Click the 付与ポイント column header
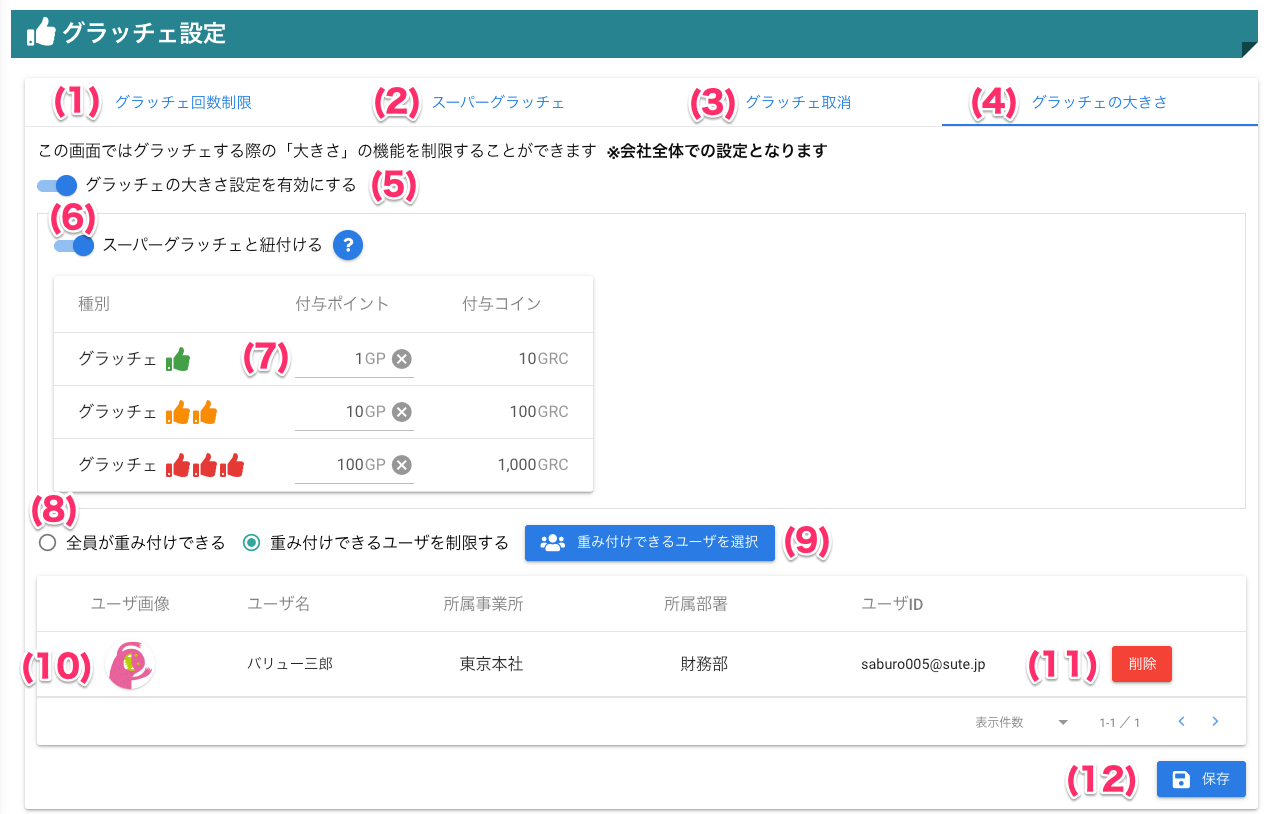Image resolution: width=1272 pixels, height=814 pixels. 342,304
